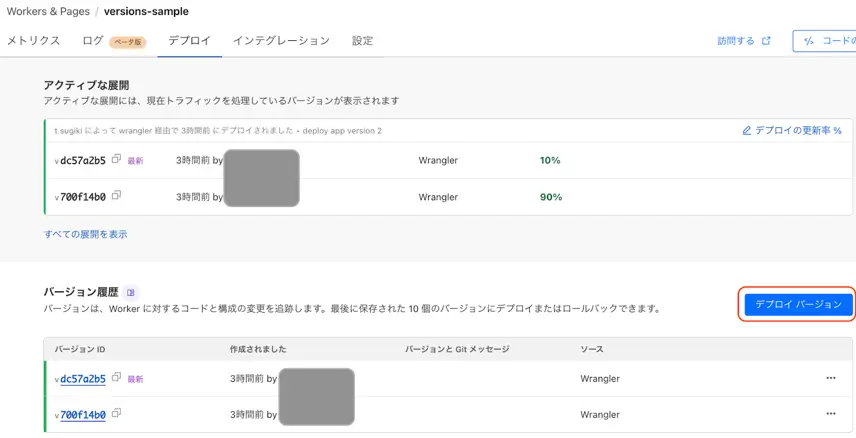Open the インテグレーション tab
Image resolution: width=856 pixels, height=438 pixels.
(x=281, y=41)
